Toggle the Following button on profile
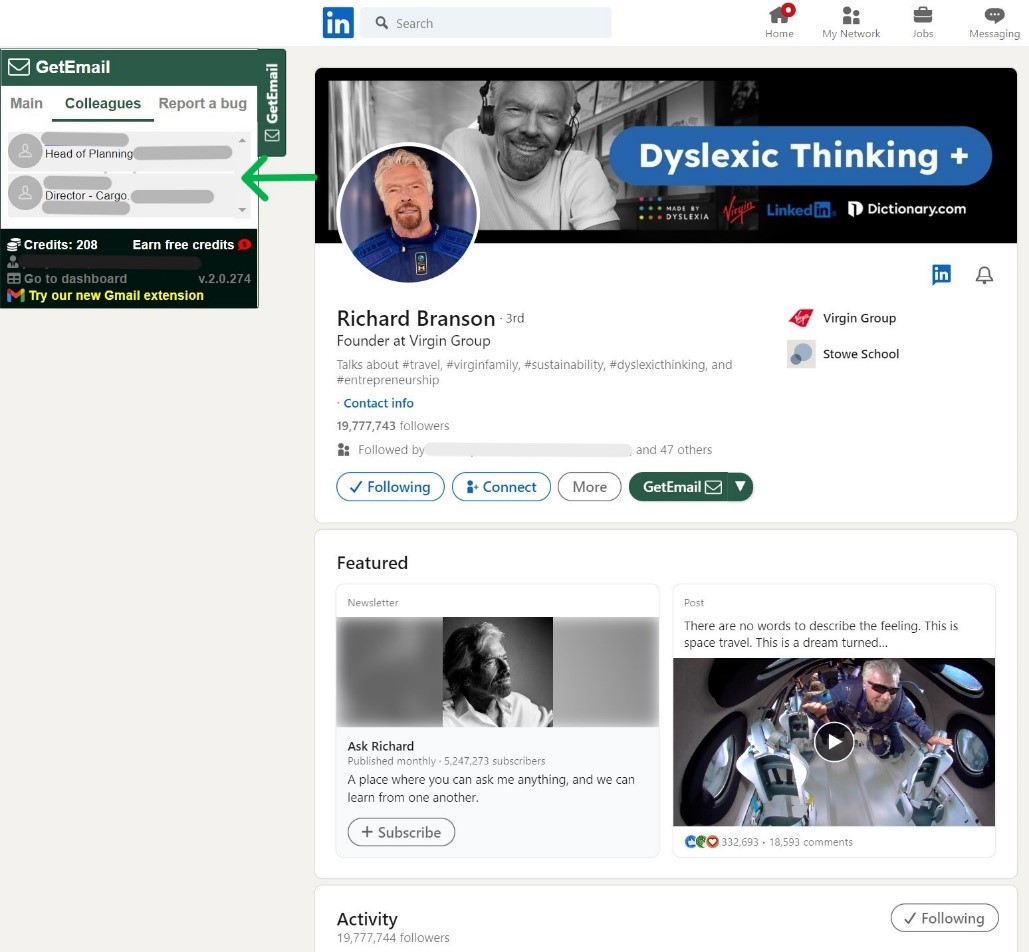 click(x=390, y=487)
